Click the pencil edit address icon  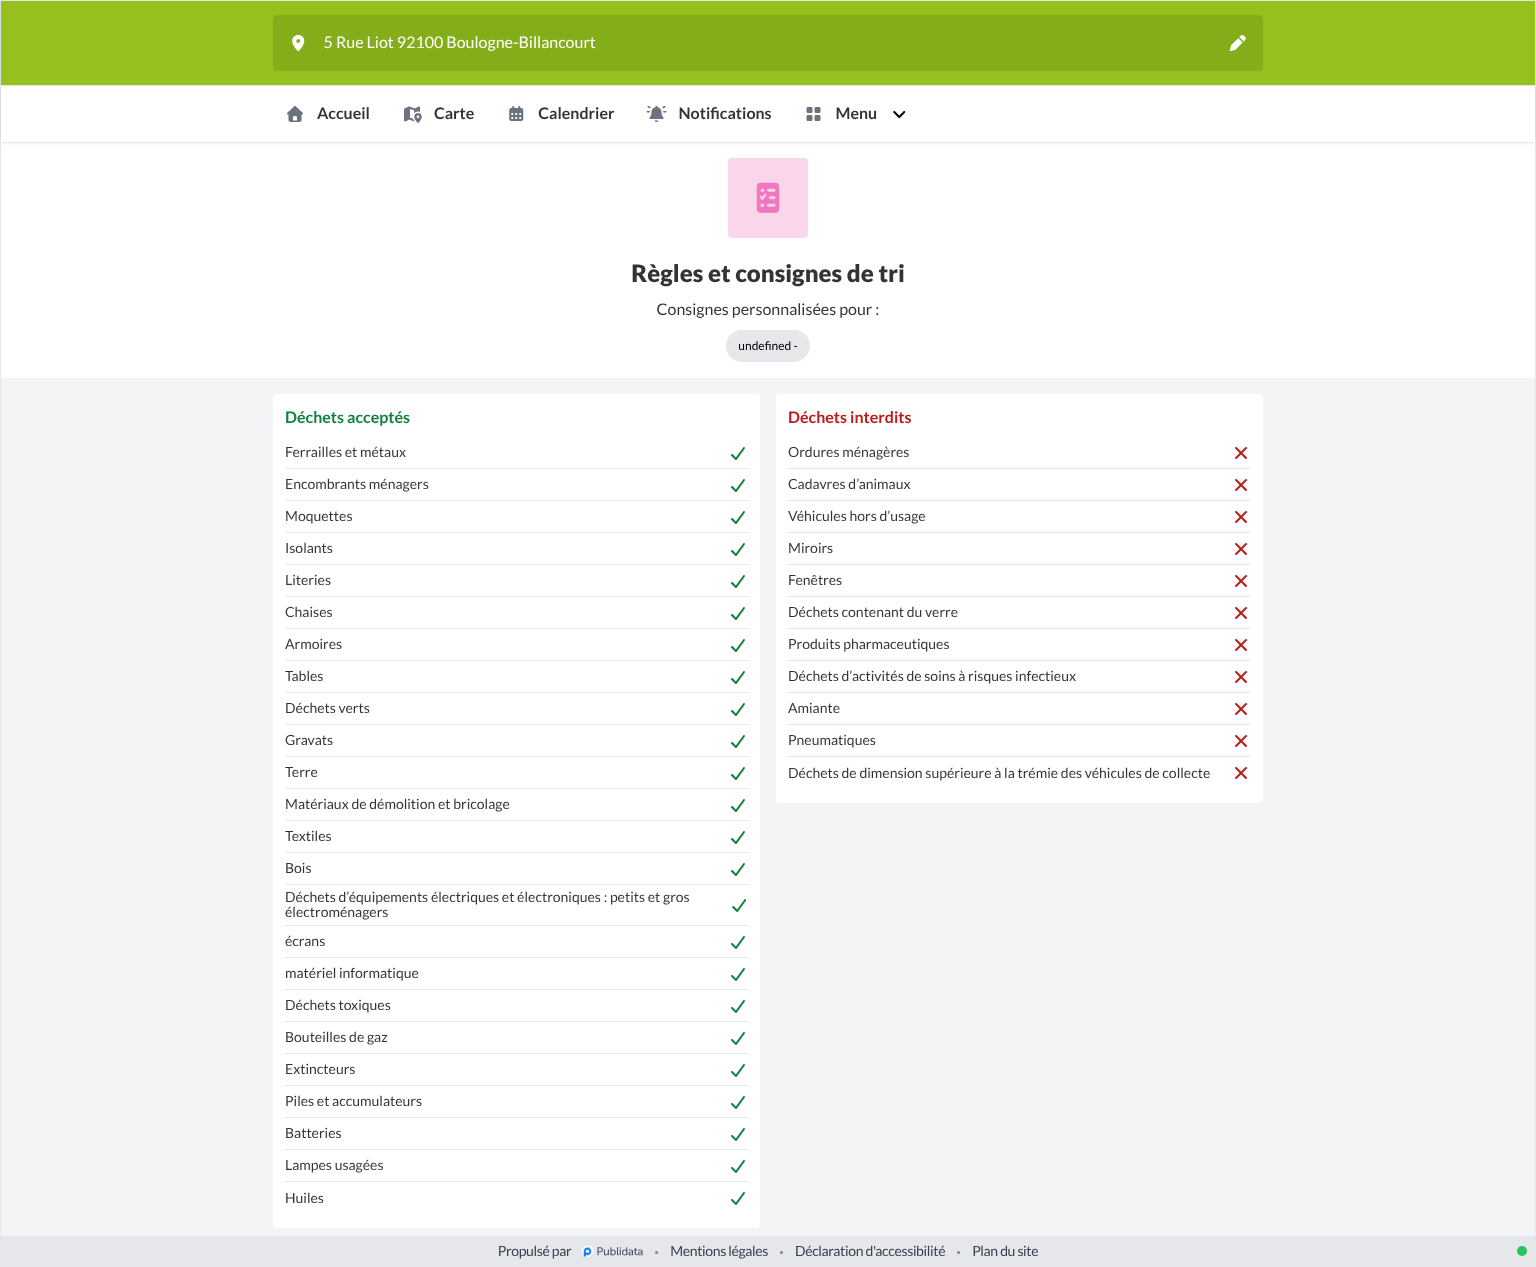click(x=1238, y=43)
